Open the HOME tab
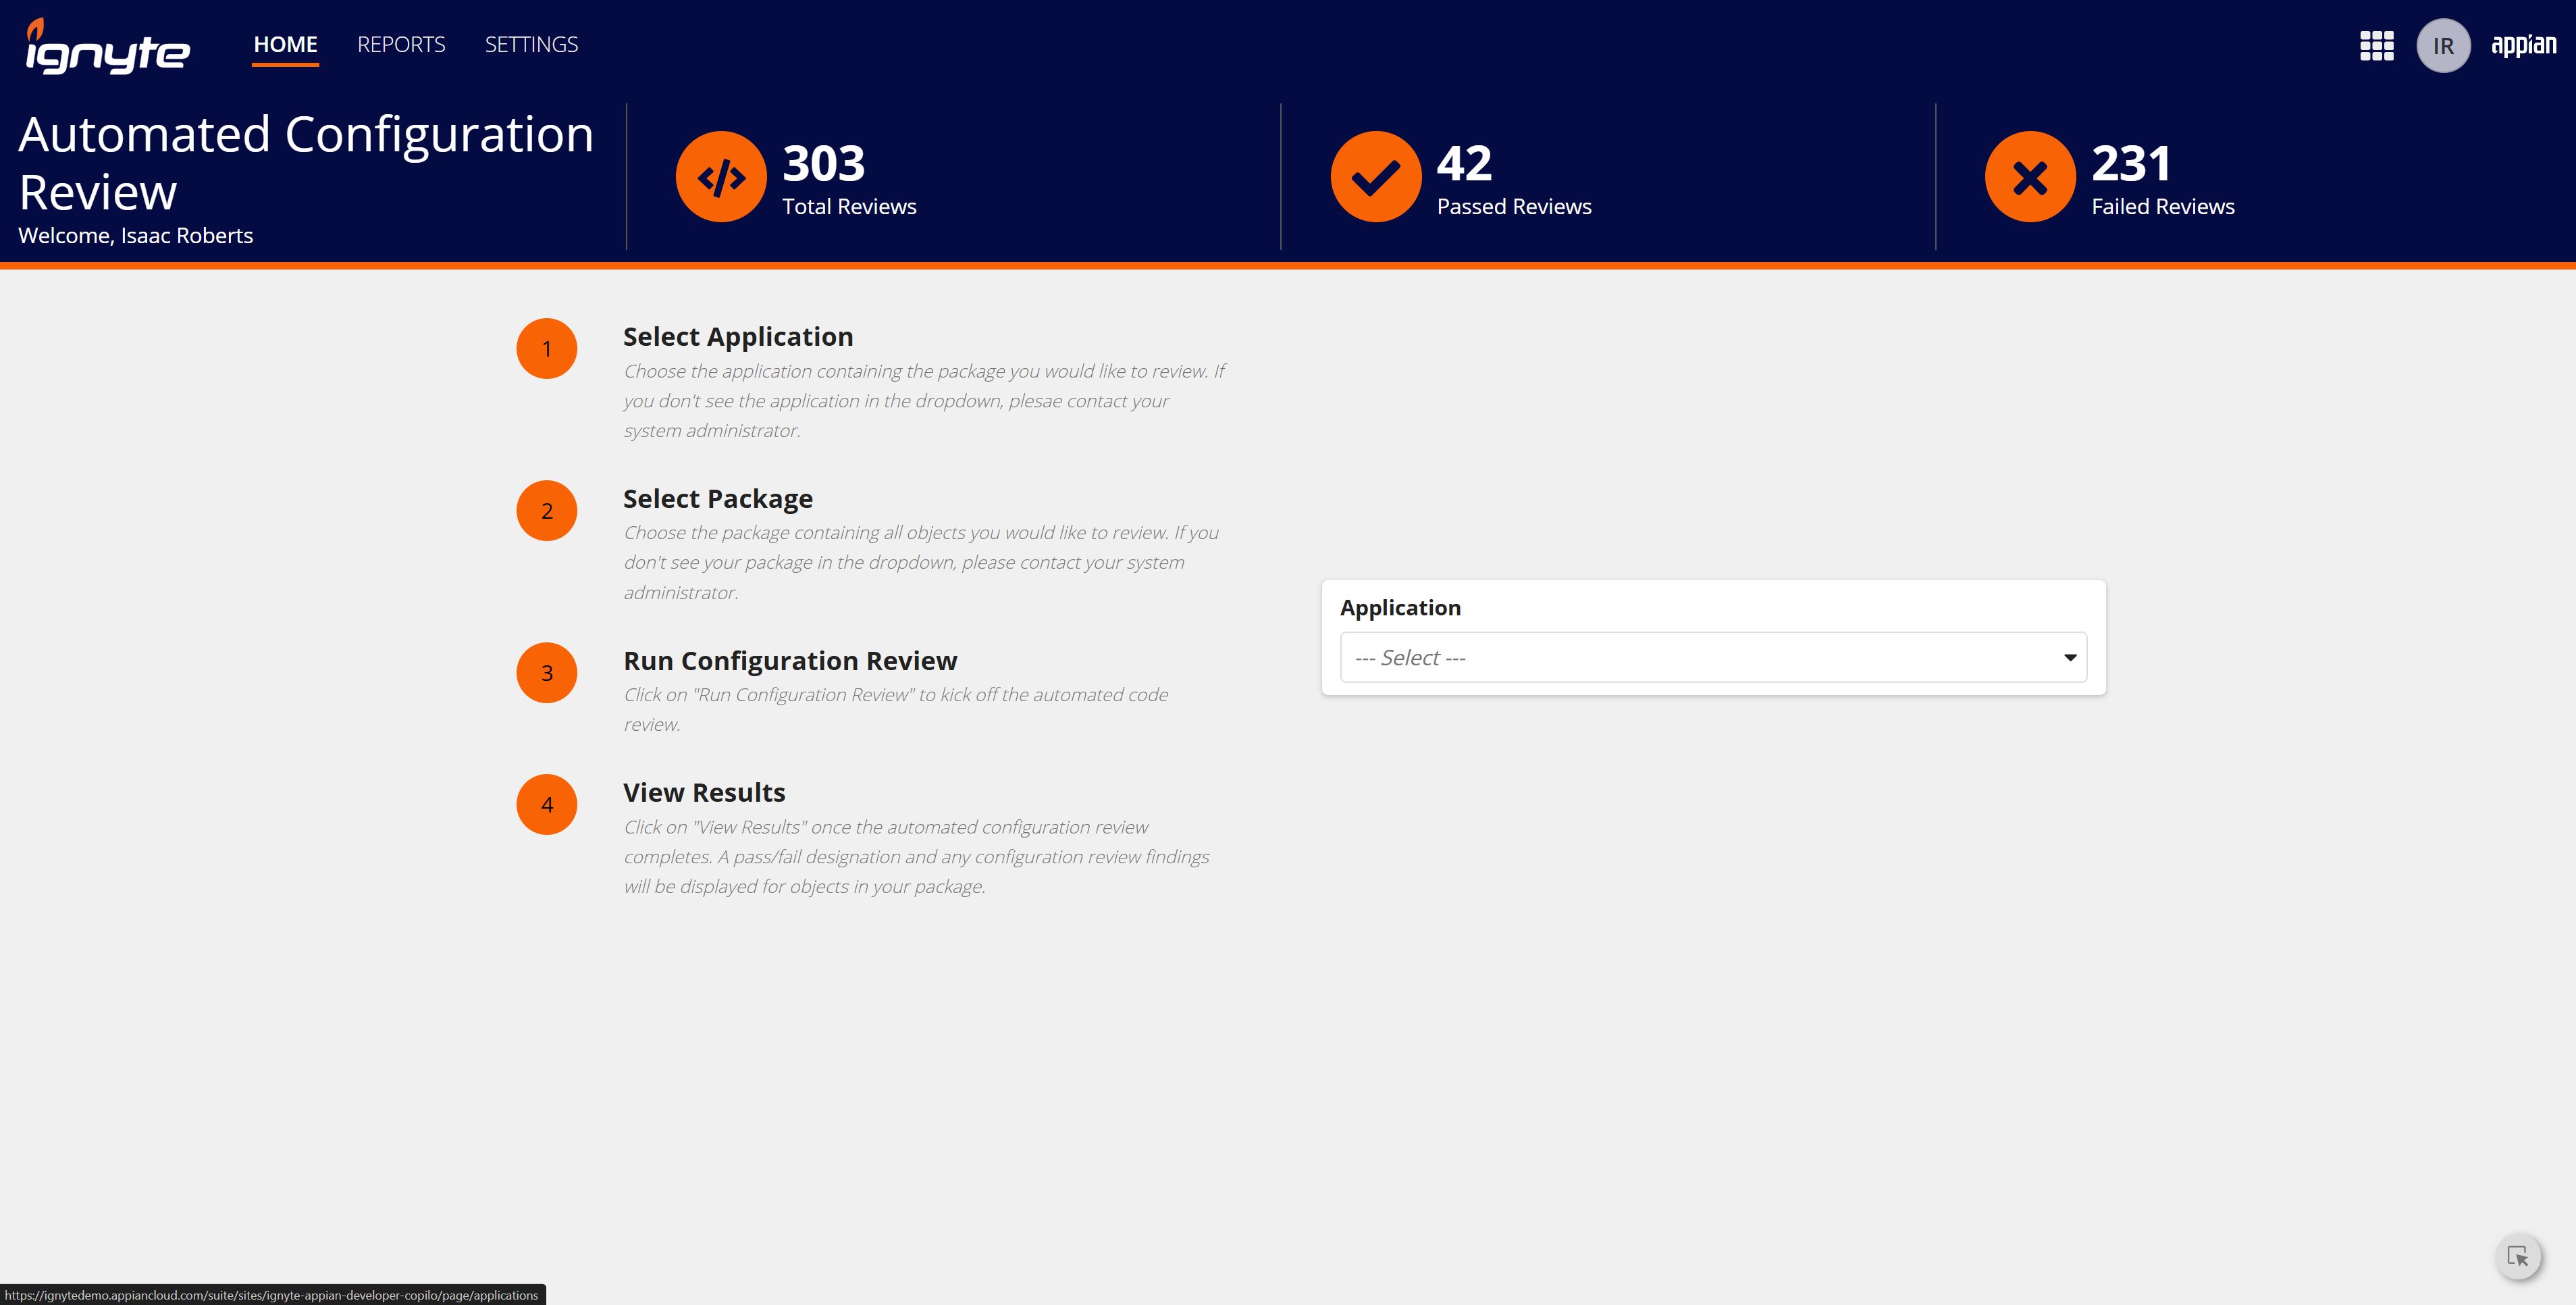This screenshot has height=1305, width=2576. 285,45
